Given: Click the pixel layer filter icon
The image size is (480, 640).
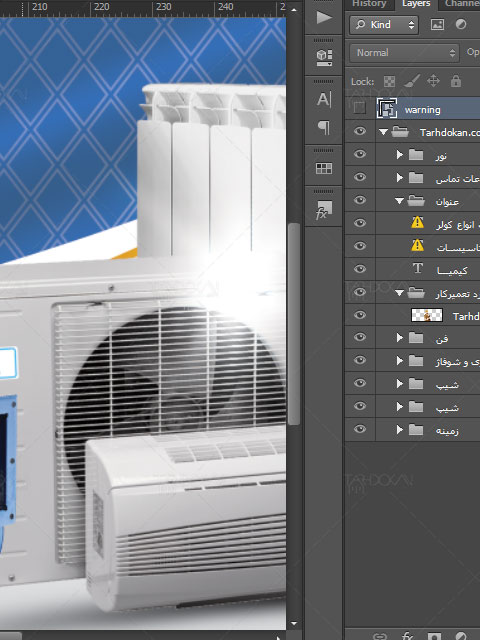Looking at the screenshot, I should pyautogui.click(x=437, y=24).
